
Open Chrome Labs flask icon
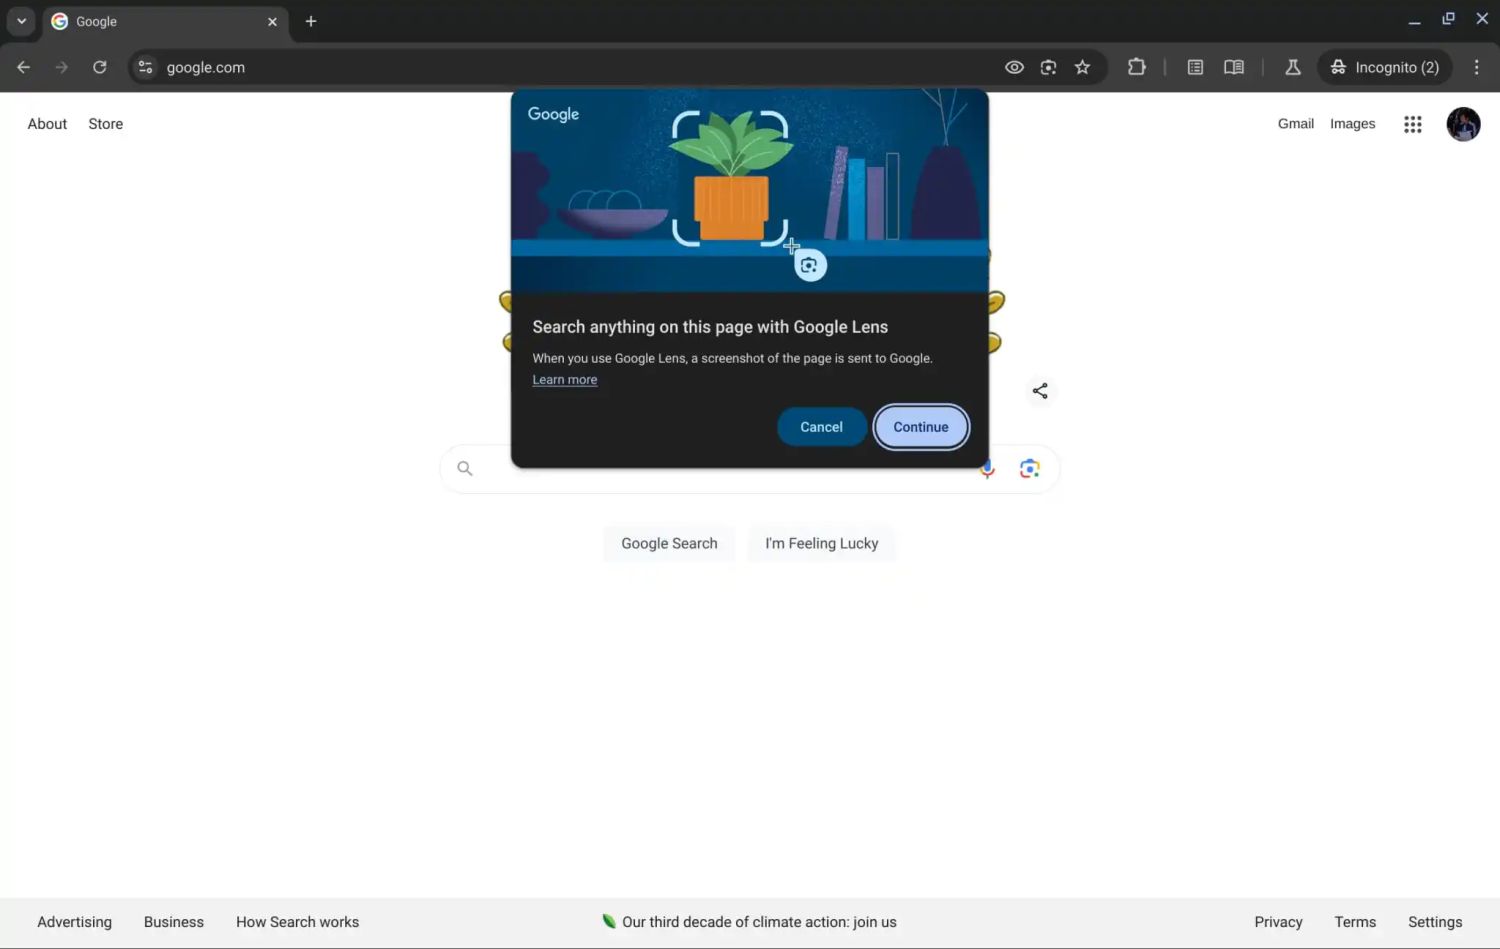point(1292,67)
